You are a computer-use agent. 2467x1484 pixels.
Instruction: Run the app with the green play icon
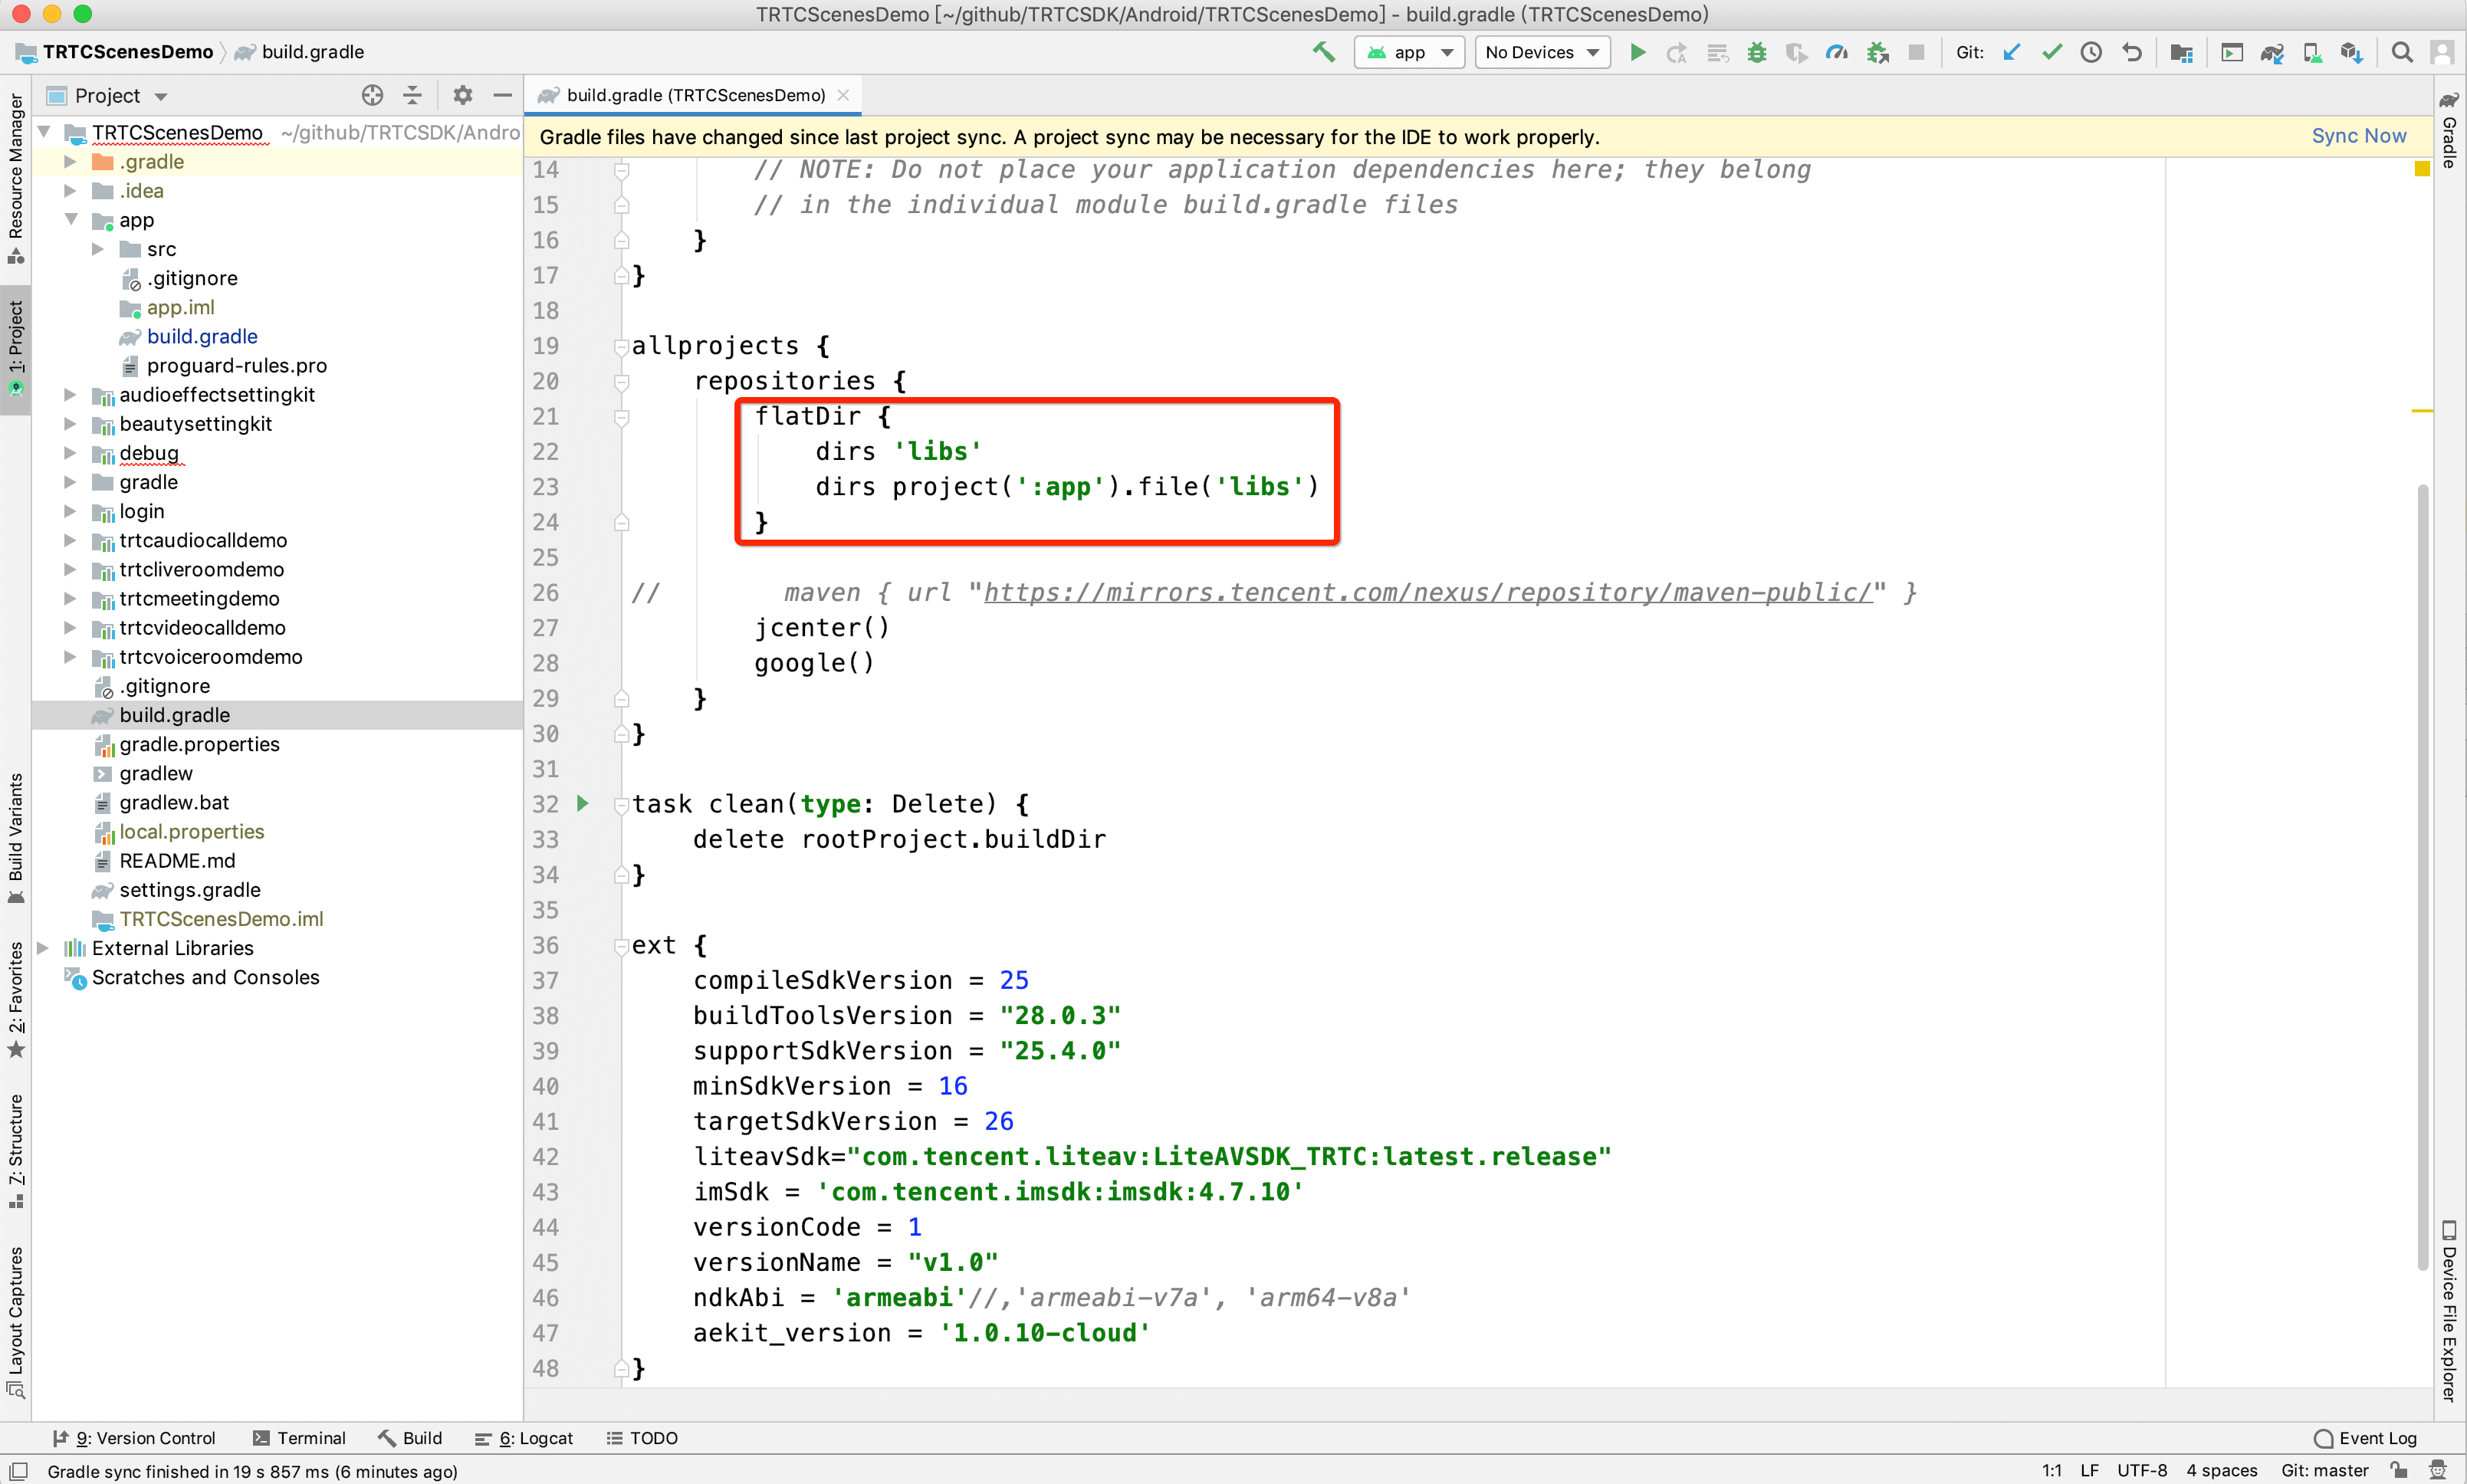(1637, 52)
